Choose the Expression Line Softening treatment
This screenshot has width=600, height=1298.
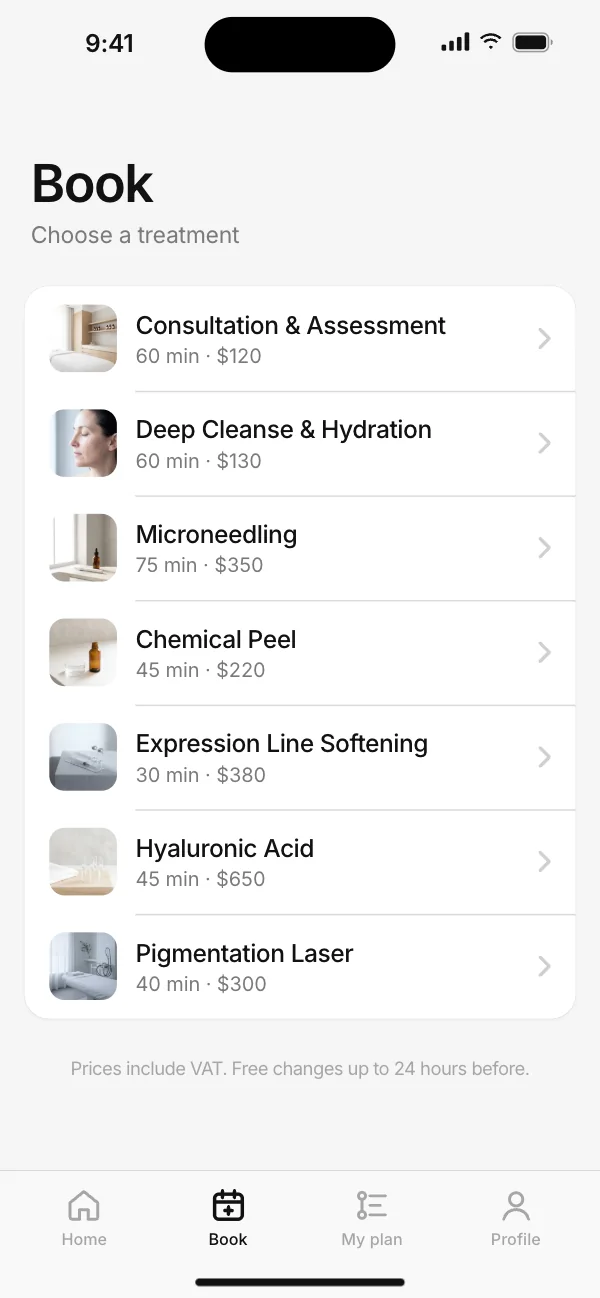300,757
